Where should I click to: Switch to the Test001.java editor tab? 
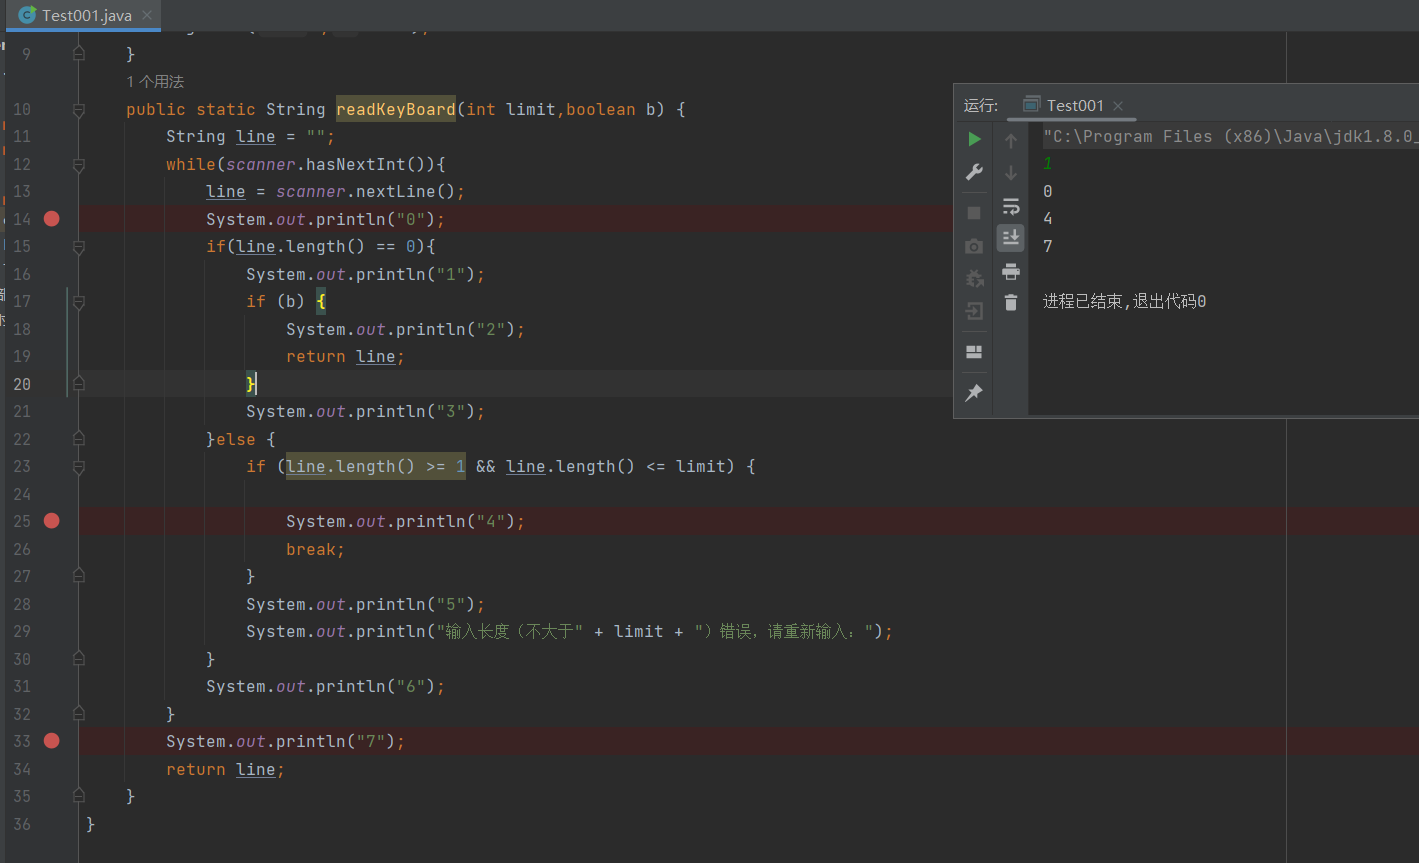tap(84, 16)
